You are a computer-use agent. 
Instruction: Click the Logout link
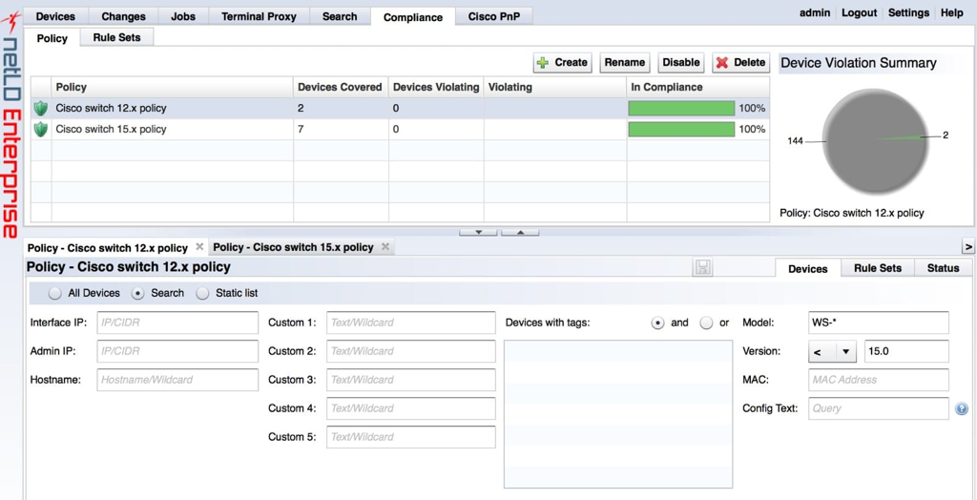tap(858, 13)
